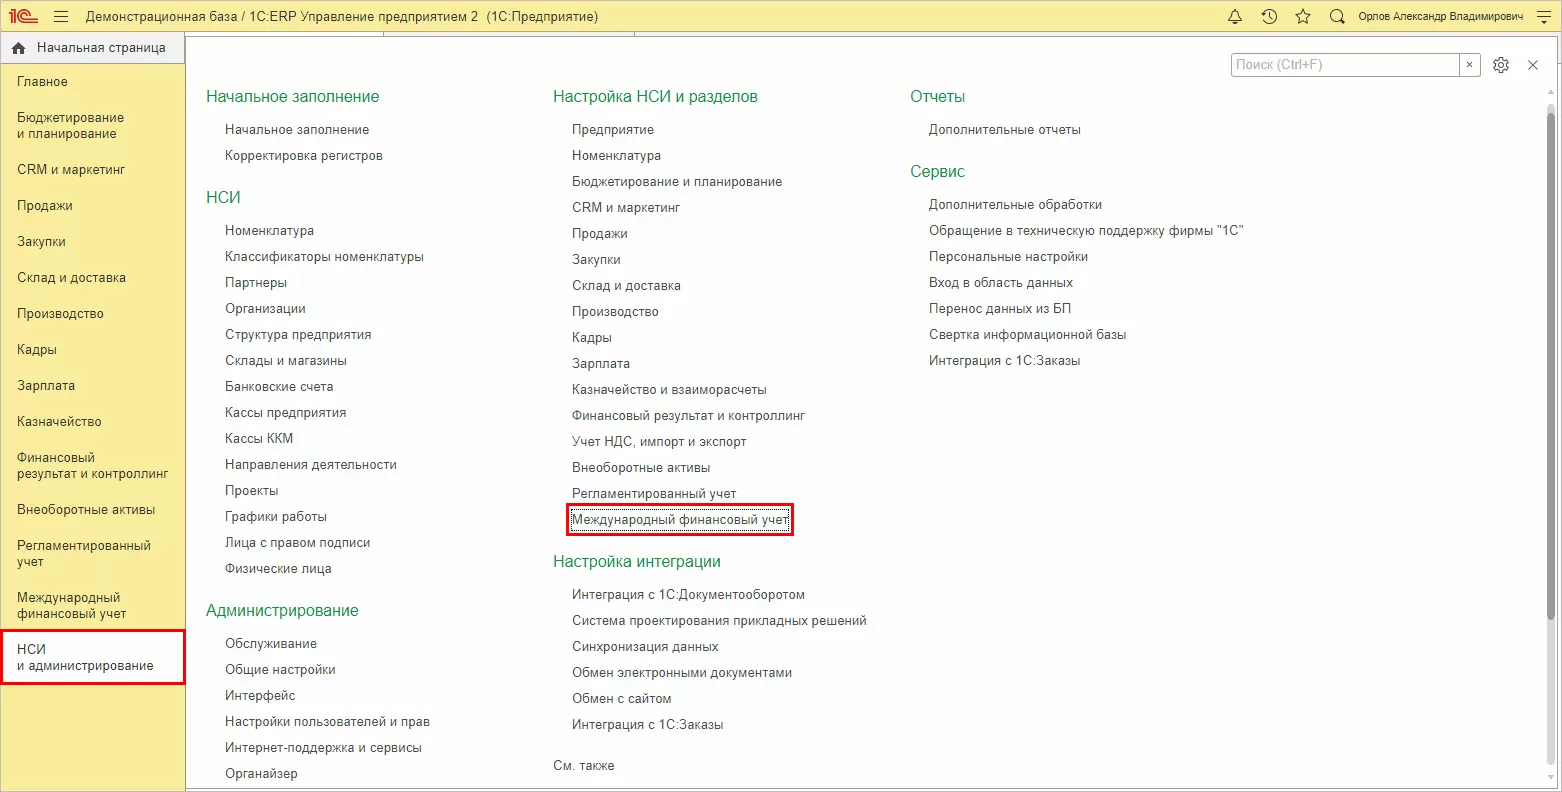Open Обмен электронными документами
1562x792 pixels.
682,673
